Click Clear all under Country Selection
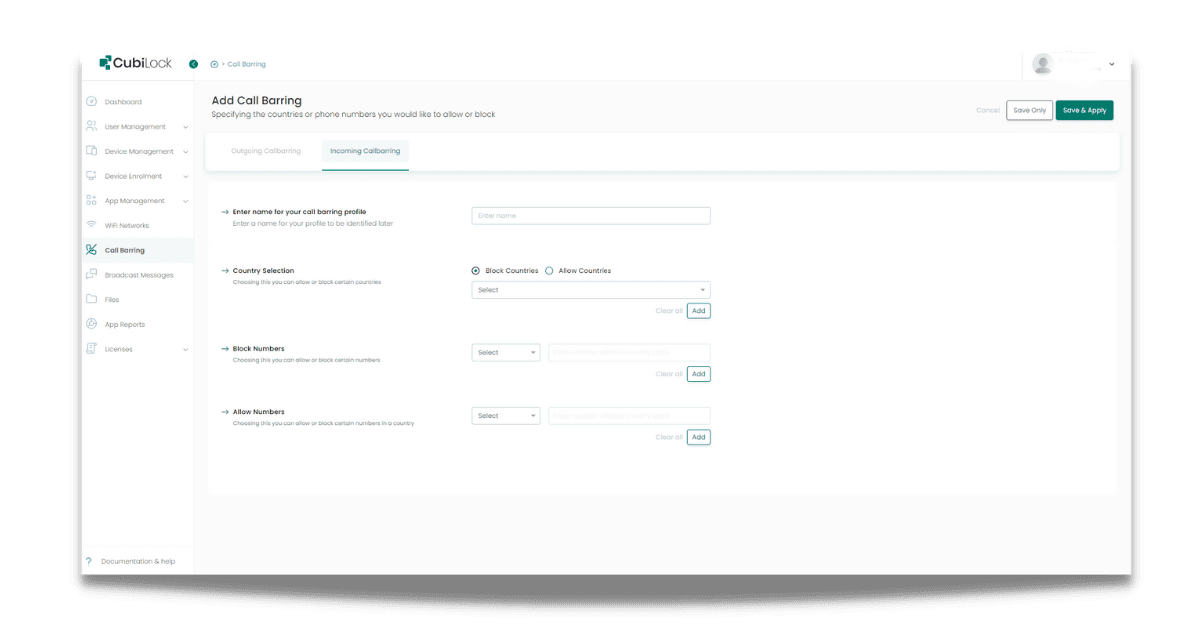 point(669,311)
